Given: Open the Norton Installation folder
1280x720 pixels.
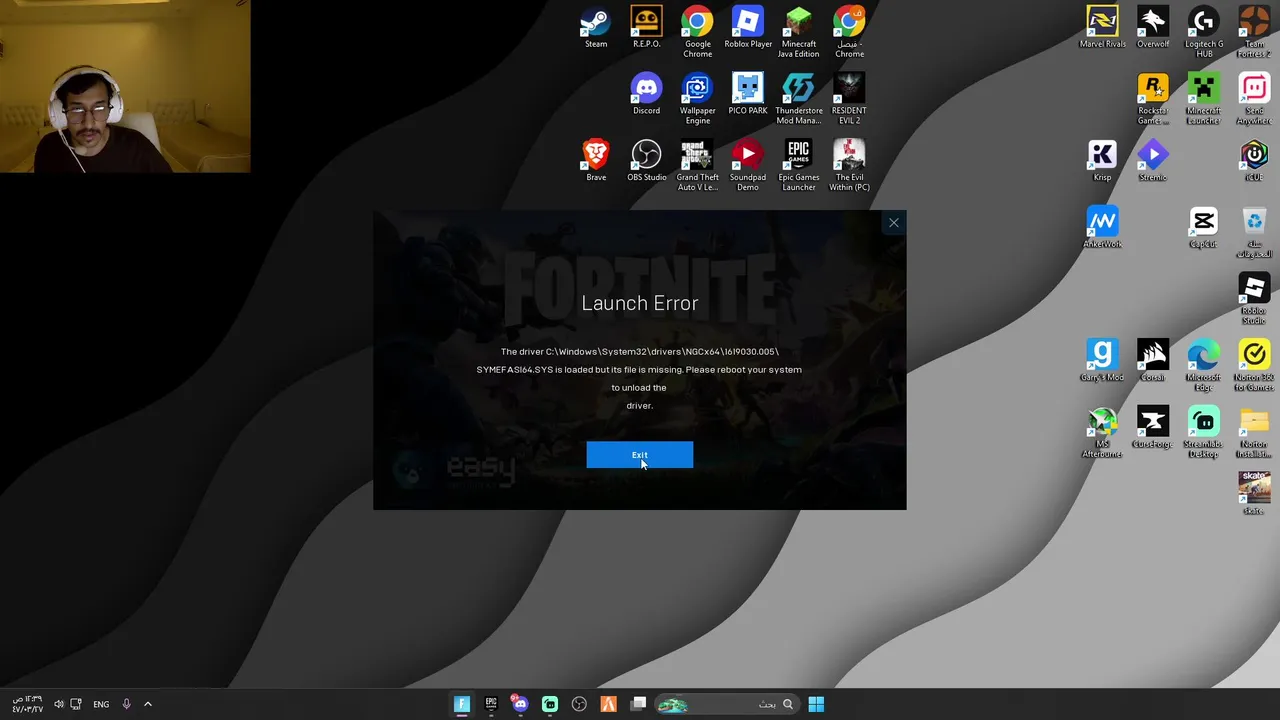Looking at the screenshot, I should click(1254, 433).
